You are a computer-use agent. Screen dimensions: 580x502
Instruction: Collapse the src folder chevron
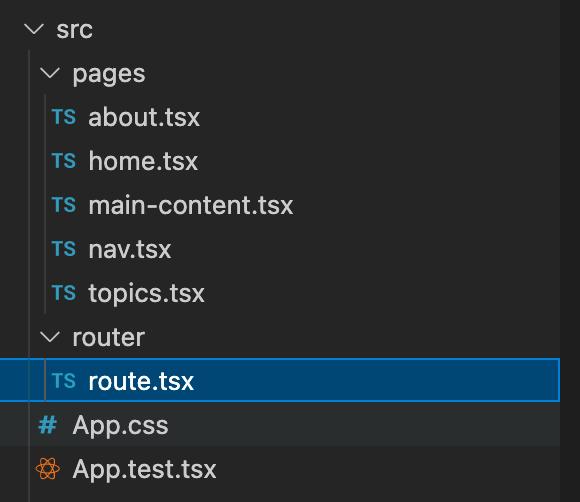pyautogui.click(x=34, y=29)
